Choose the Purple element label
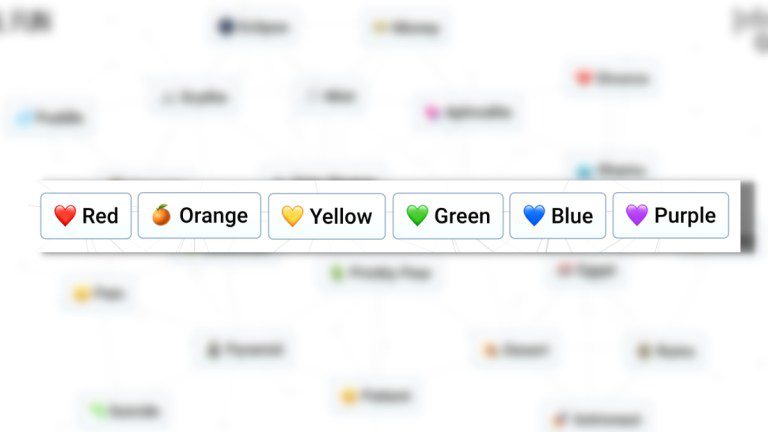This screenshot has width=768, height=432. [x=685, y=216]
